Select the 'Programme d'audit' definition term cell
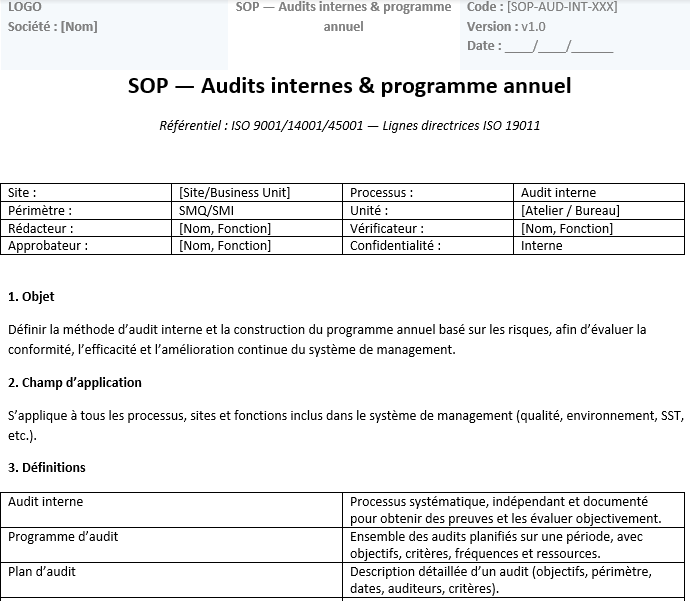This screenshot has width=690, height=601. coord(63,537)
